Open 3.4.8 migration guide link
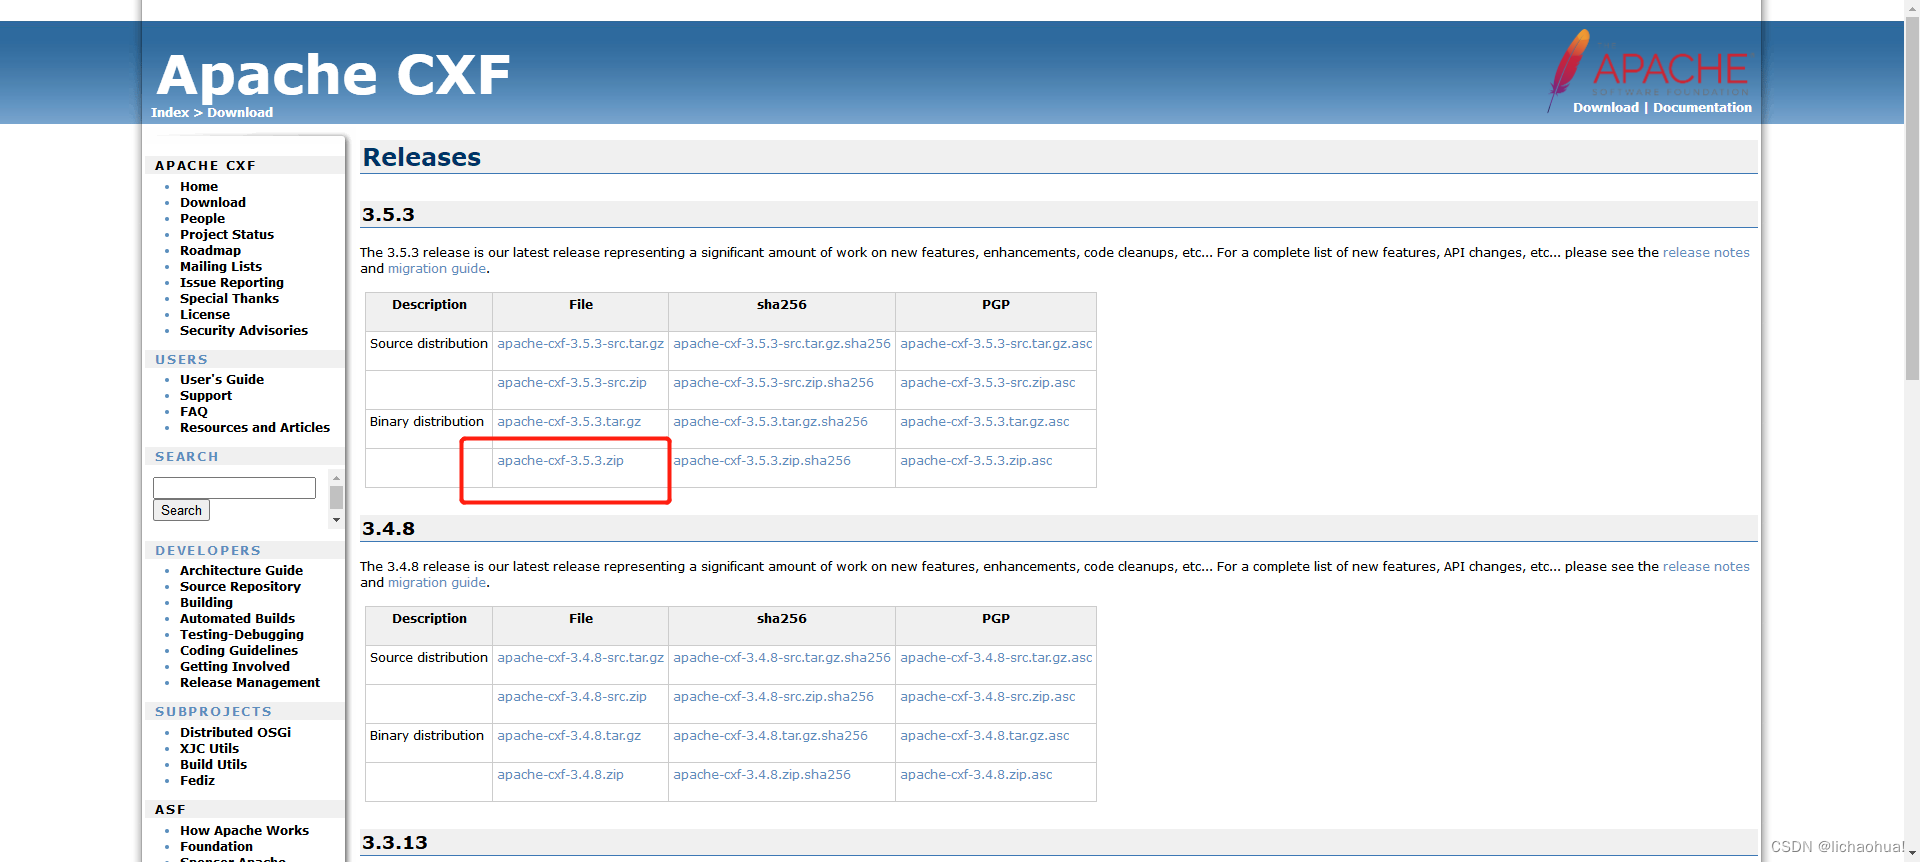Image resolution: width=1920 pixels, height=862 pixels. [437, 583]
